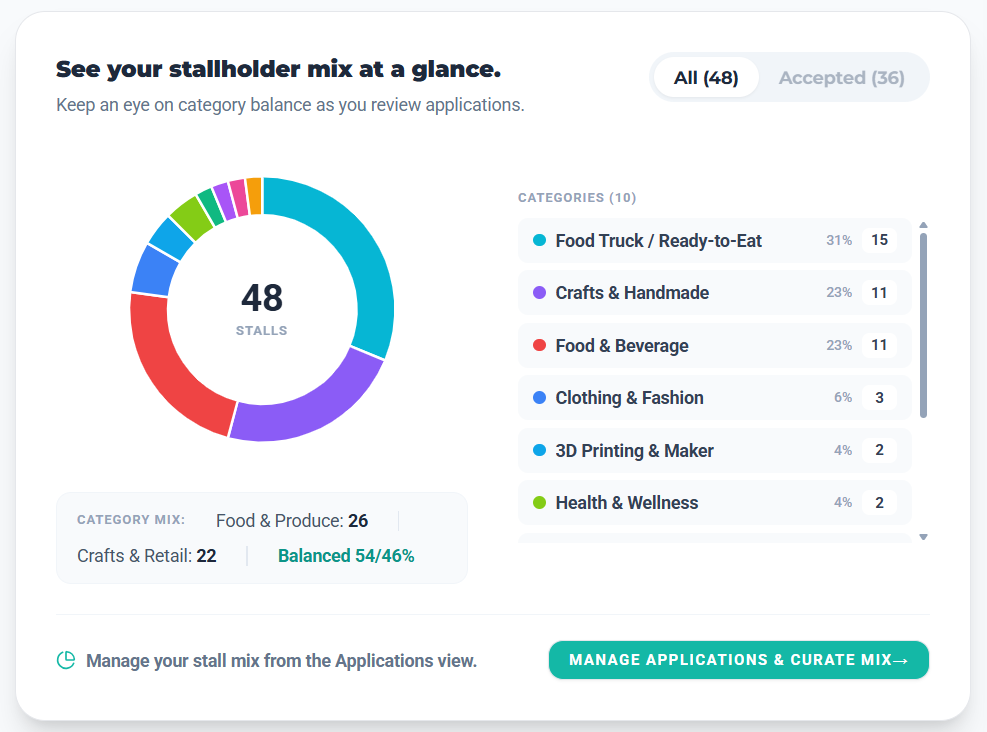The width and height of the screenshot is (987, 732).
Task: Click the categories list scrollbar thumb
Action: tap(923, 325)
